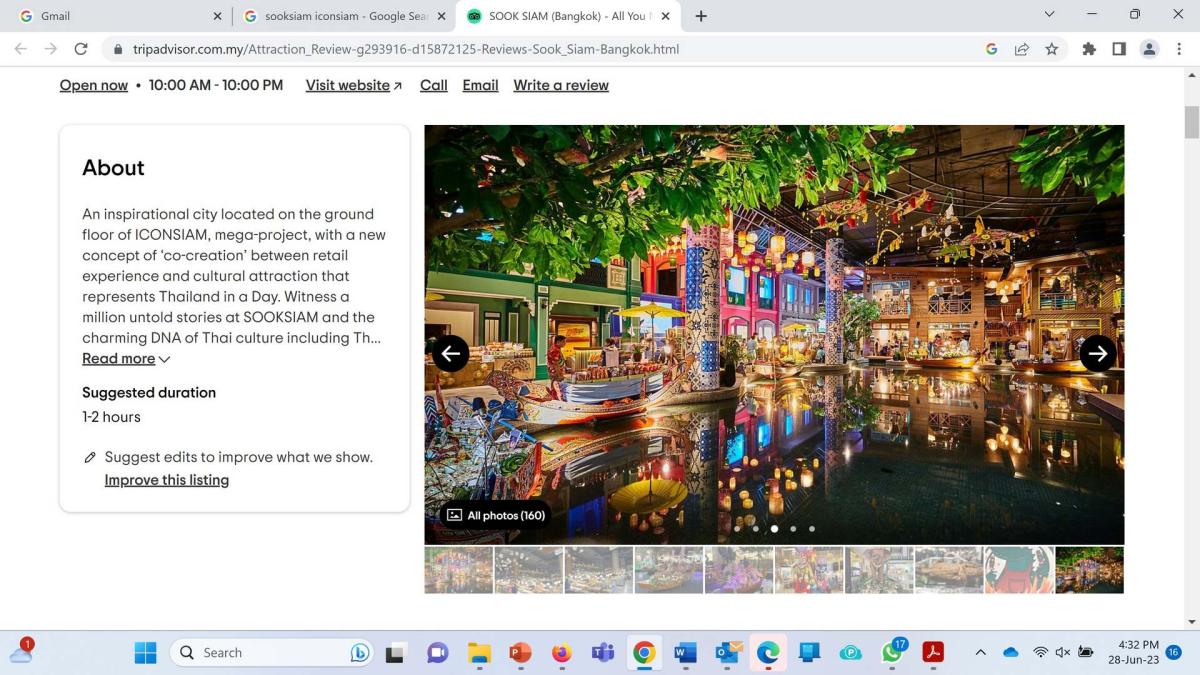This screenshot has width=1200, height=675.
Task: Share this page from the address bar
Action: coord(1021,49)
